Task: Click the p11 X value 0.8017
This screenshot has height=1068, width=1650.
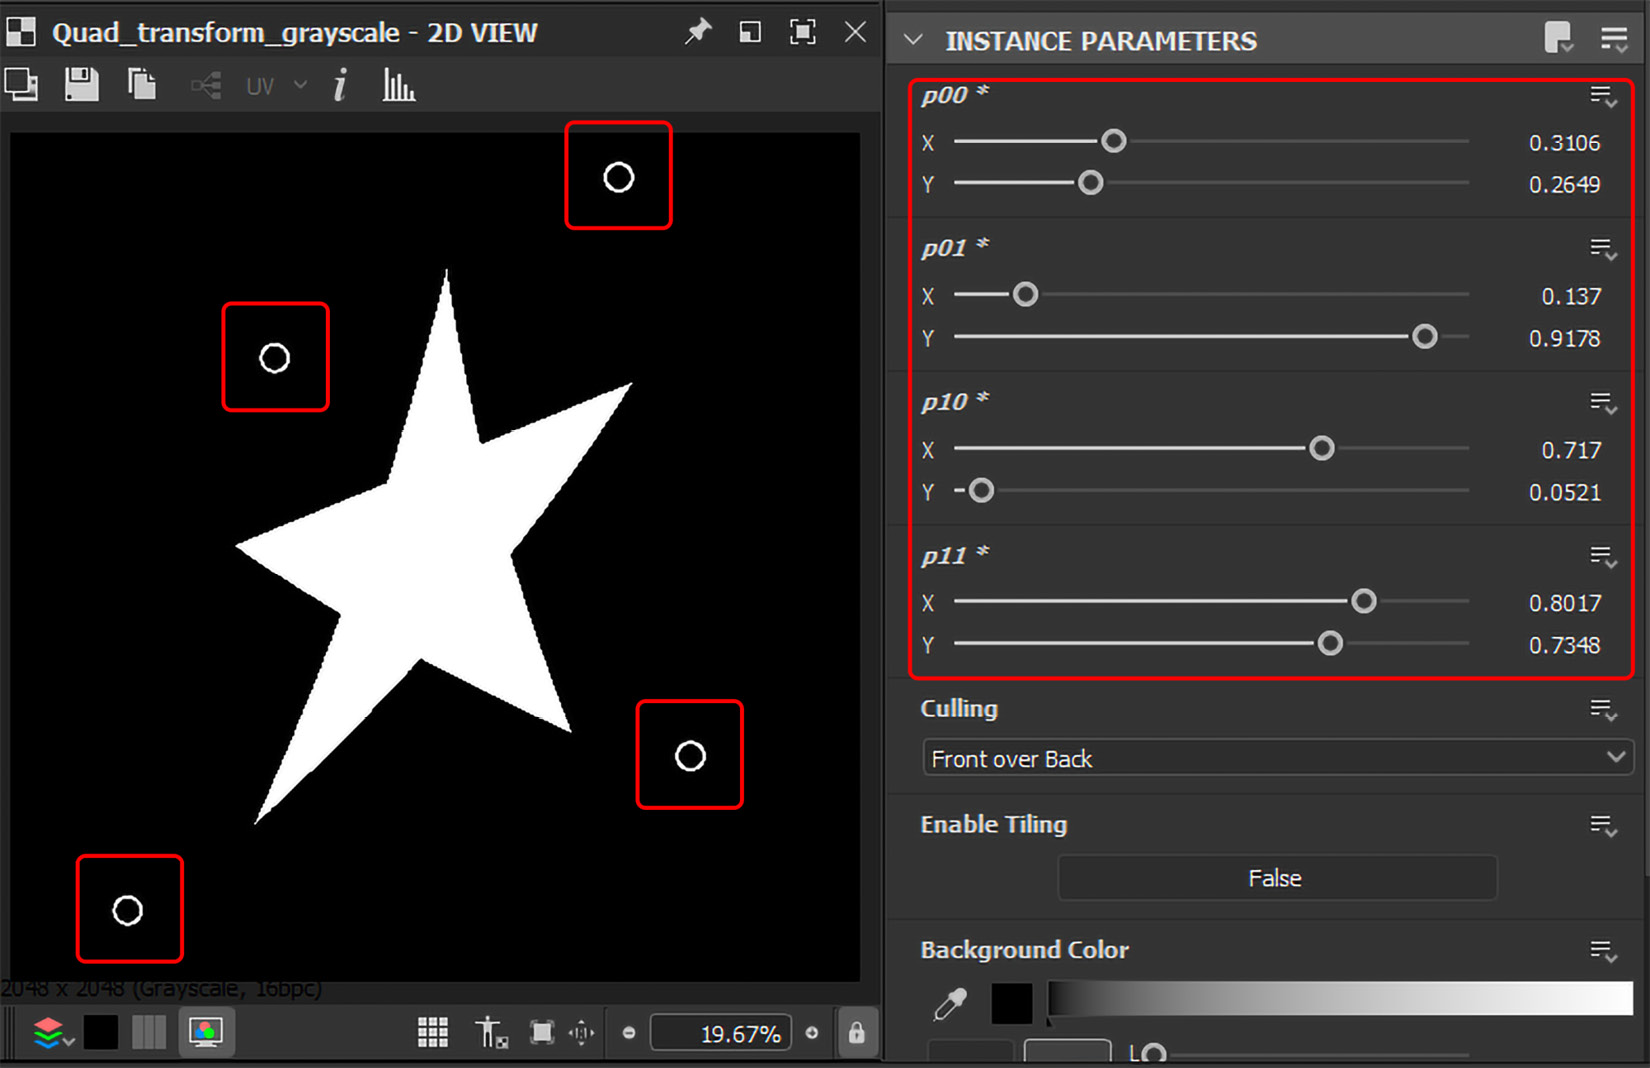Action: (x=1564, y=604)
